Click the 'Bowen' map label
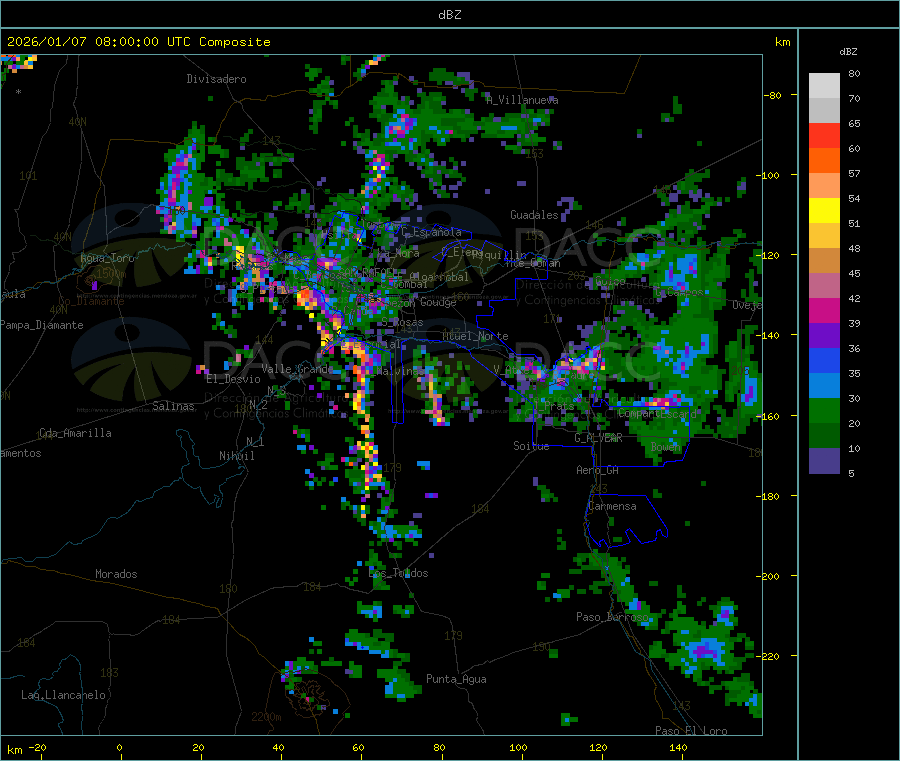 666,446
